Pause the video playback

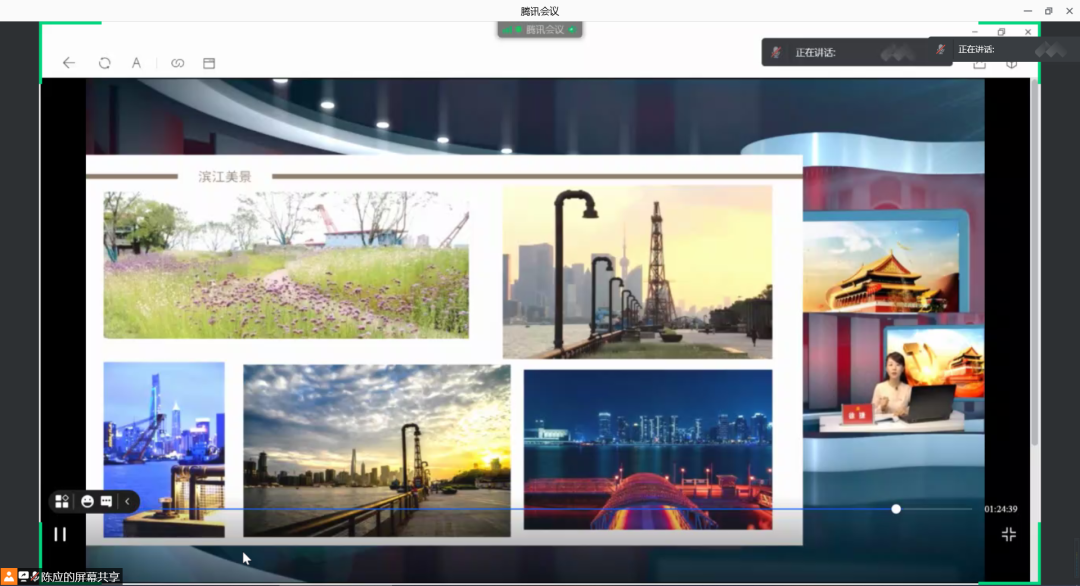60,534
